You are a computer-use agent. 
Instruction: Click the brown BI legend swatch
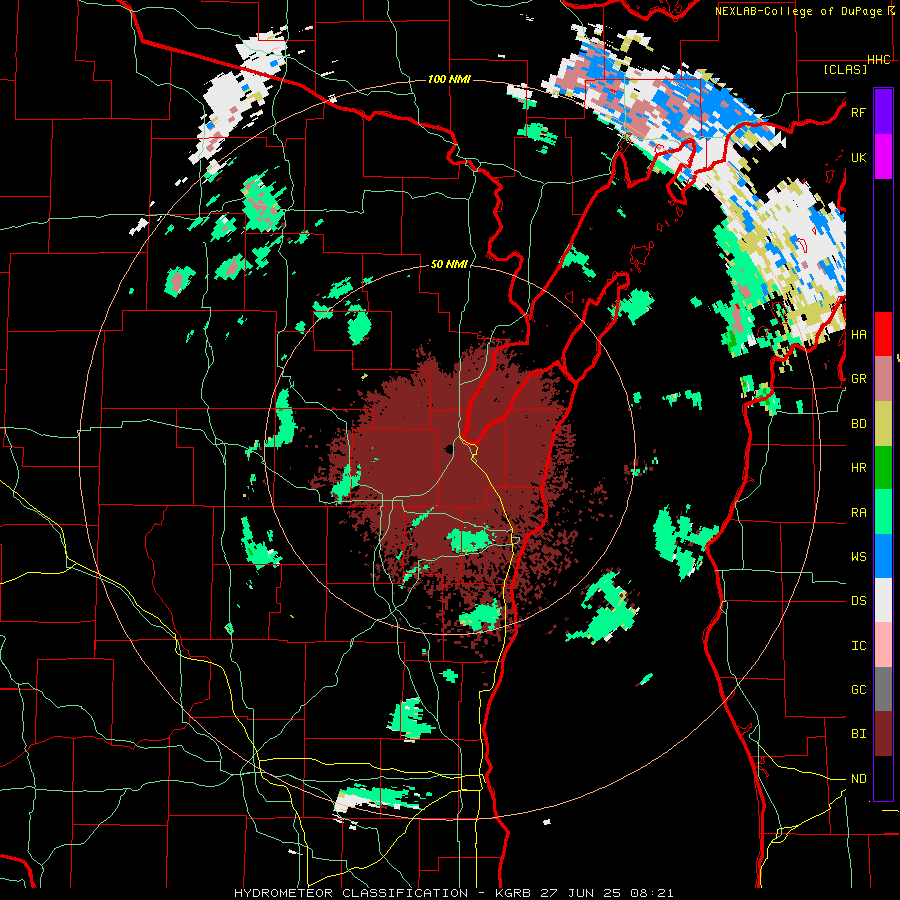click(883, 734)
